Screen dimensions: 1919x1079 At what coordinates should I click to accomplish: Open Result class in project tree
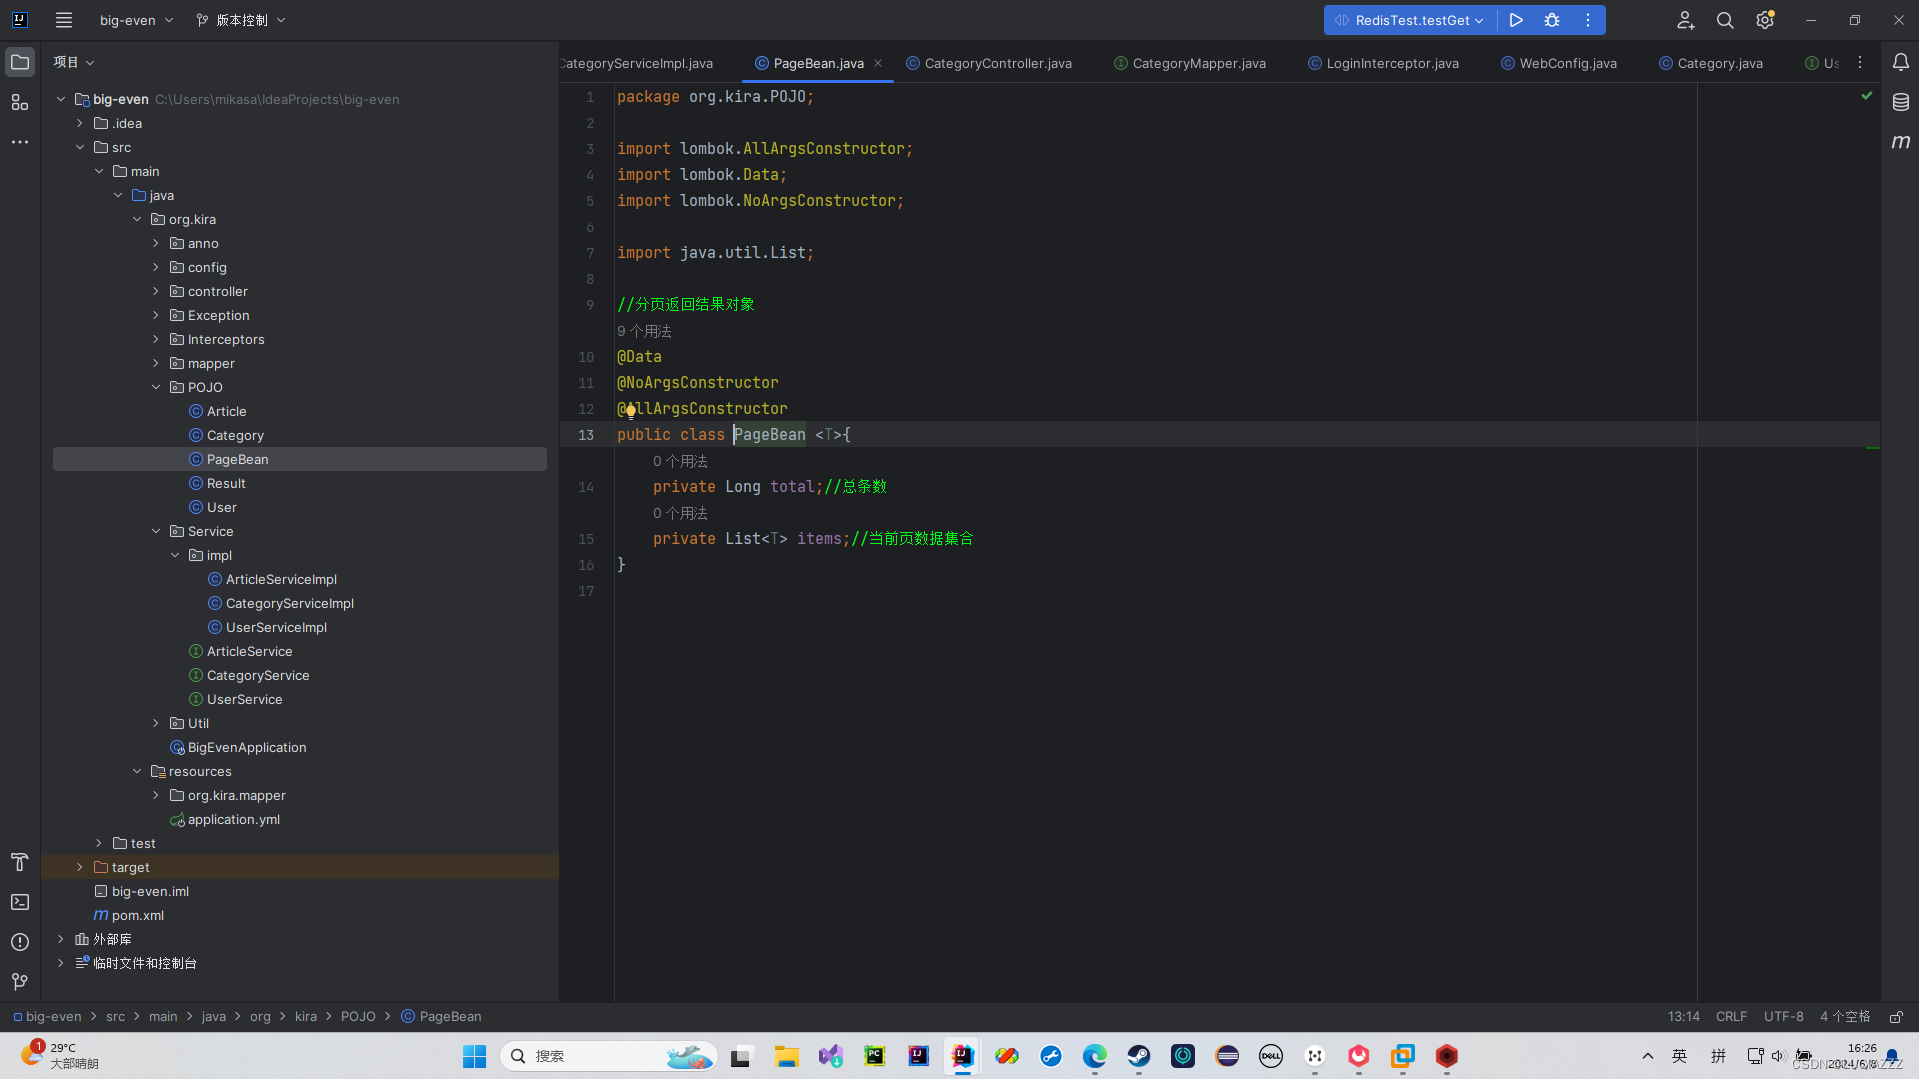click(x=226, y=484)
